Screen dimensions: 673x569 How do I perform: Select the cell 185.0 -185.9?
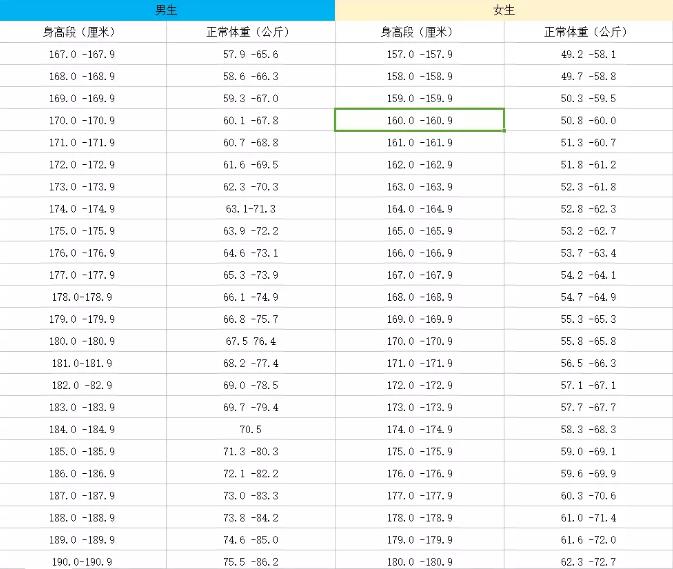(83, 452)
